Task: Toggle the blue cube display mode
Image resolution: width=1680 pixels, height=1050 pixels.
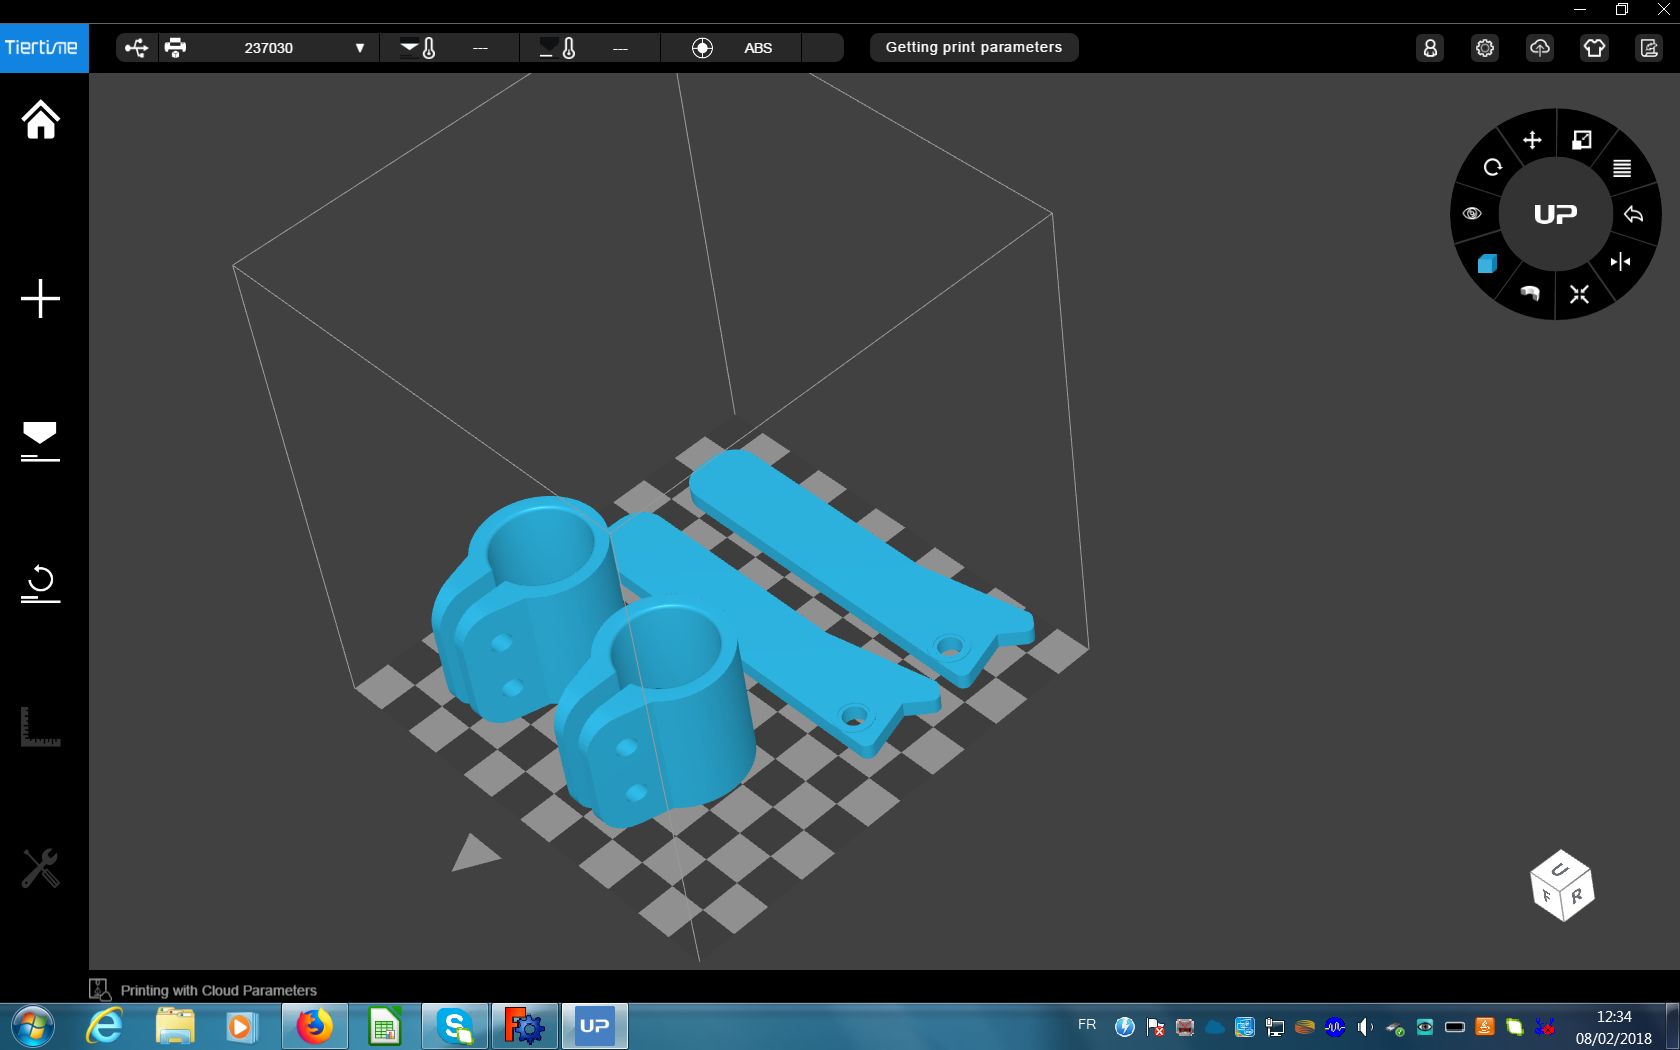Action: tap(1487, 263)
